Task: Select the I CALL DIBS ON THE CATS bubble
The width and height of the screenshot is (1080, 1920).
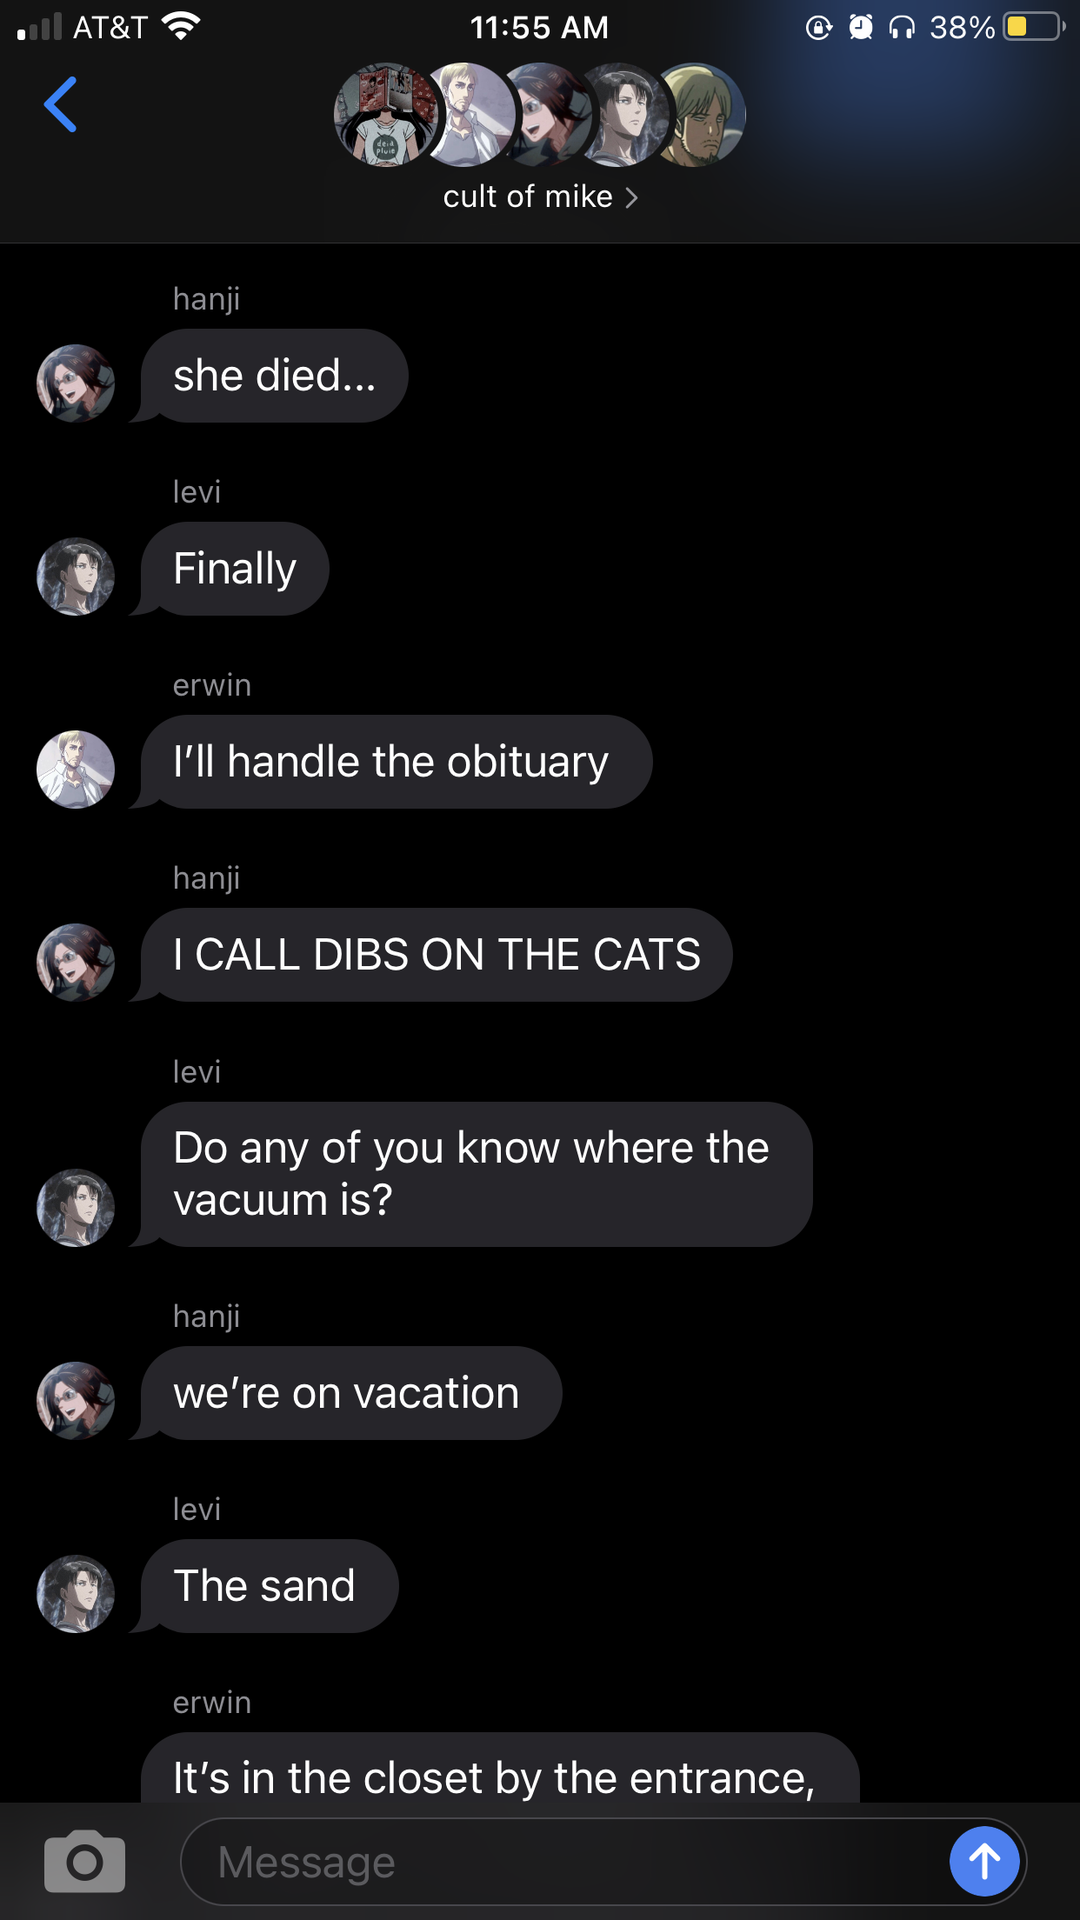Action: (x=436, y=955)
